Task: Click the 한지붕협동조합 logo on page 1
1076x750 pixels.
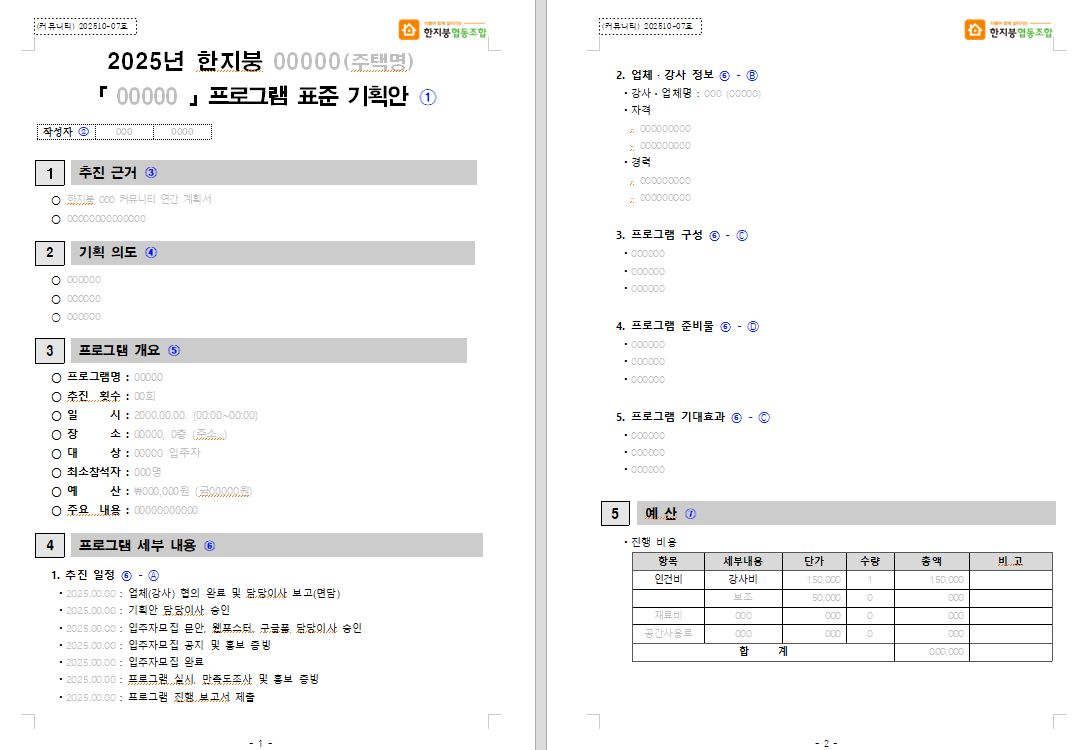Action: coord(443,30)
